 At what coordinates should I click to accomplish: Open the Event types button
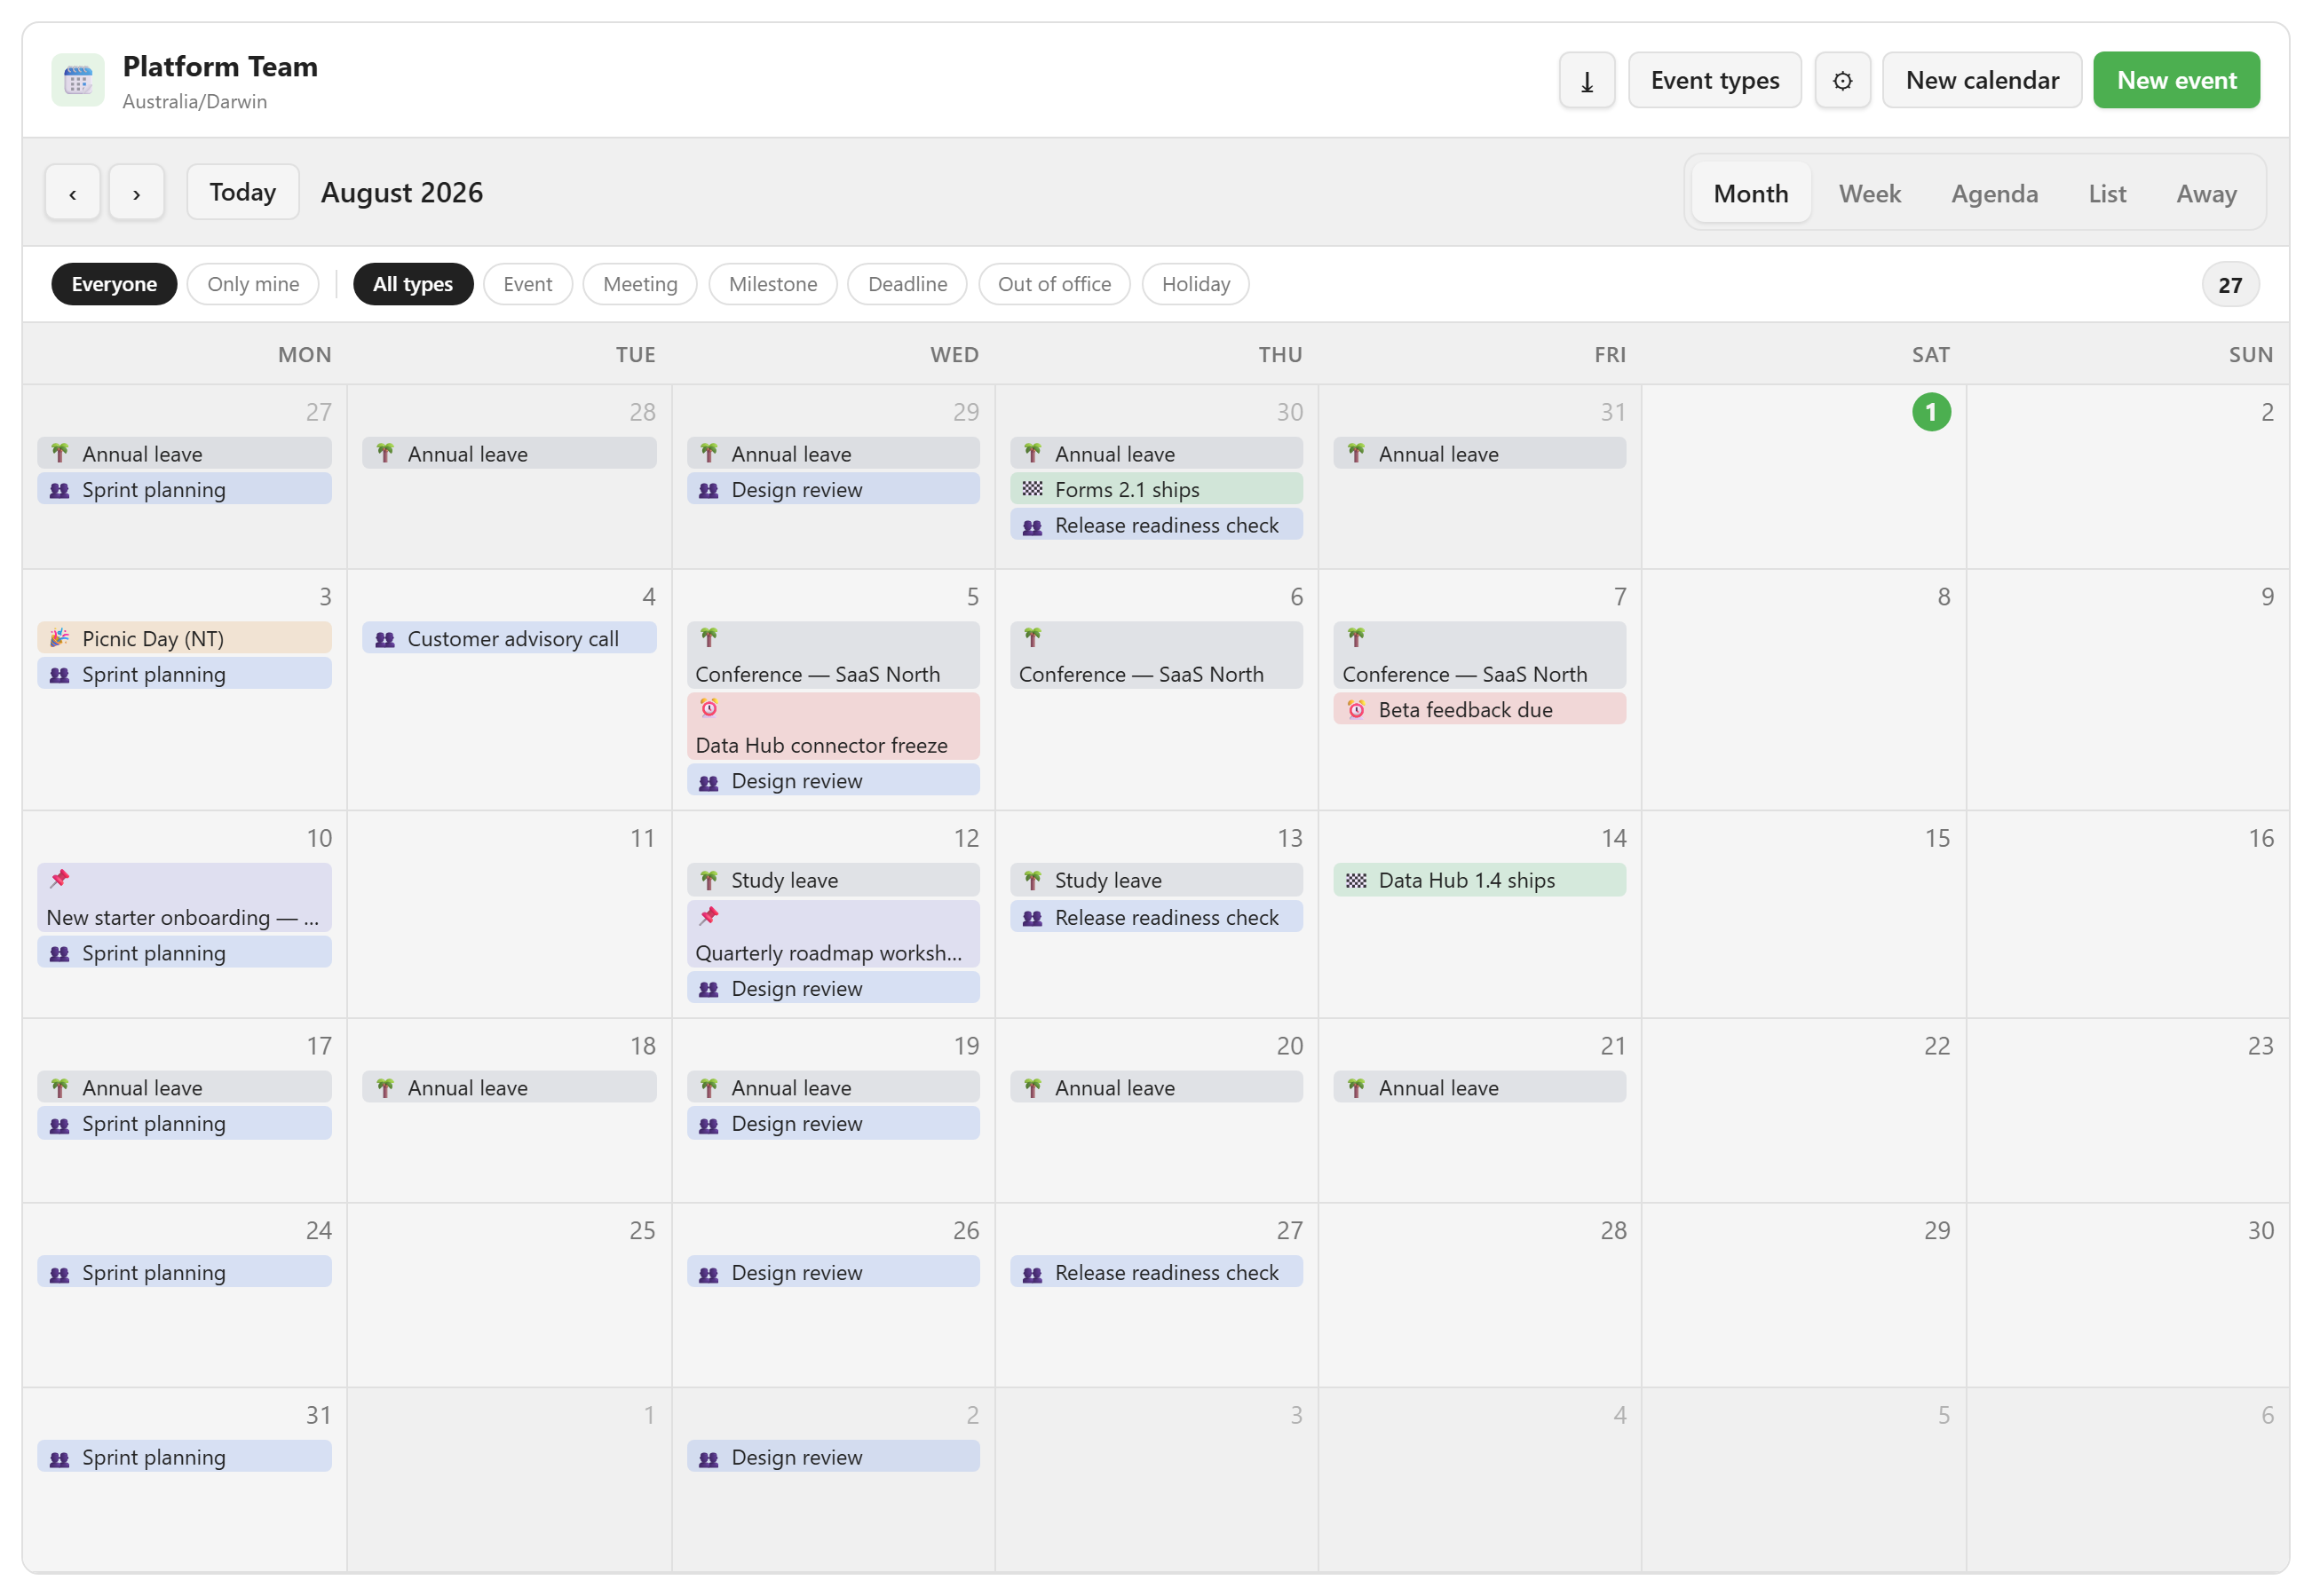pyautogui.click(x=1714, y=80)
